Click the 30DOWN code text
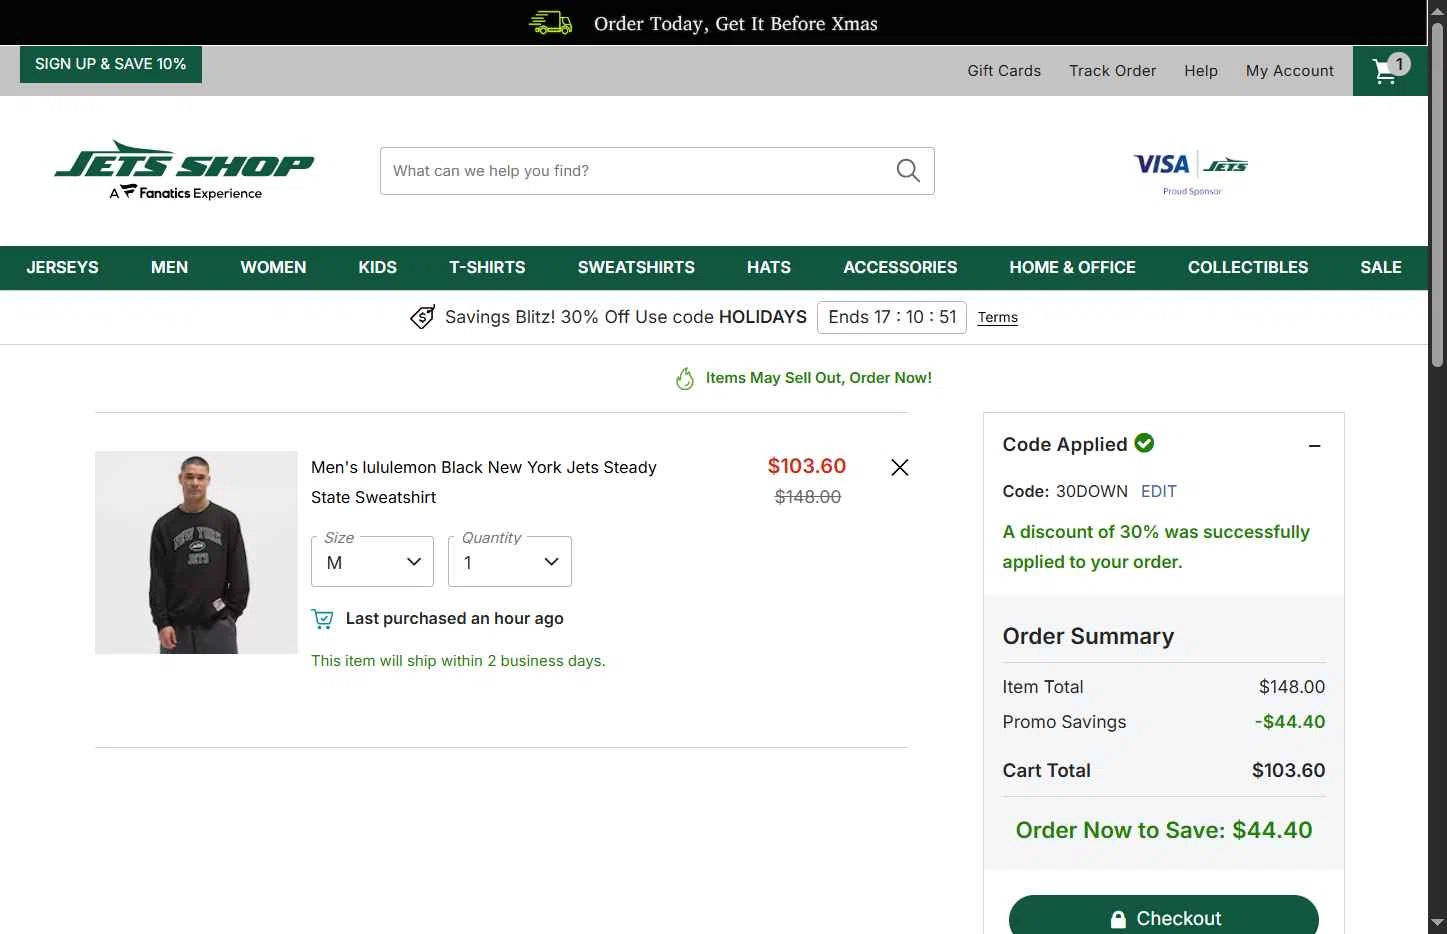Screen dimensions: 1447x934 point(1092,491)
